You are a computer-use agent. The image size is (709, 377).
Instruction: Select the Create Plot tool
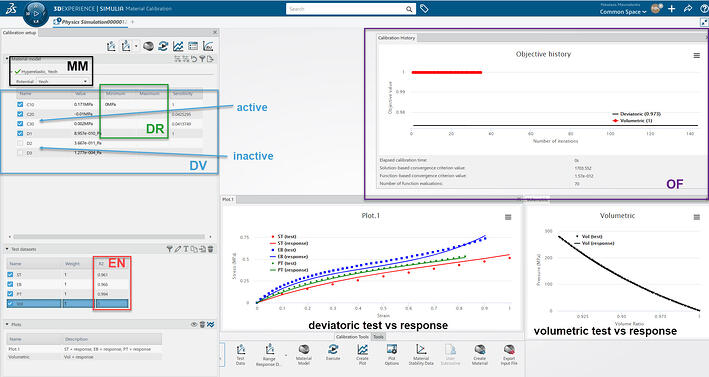pos(362,354)
